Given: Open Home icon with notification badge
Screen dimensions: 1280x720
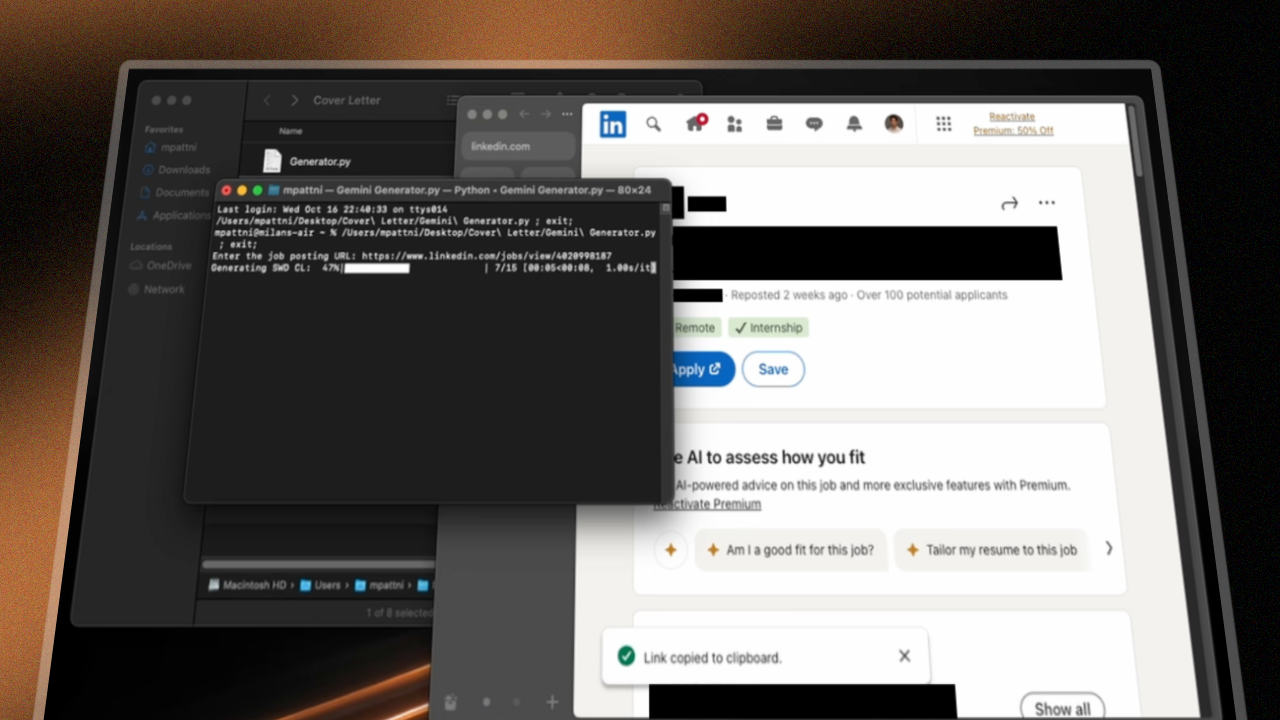Looking at the screenshot, I should tap(695, 124).
